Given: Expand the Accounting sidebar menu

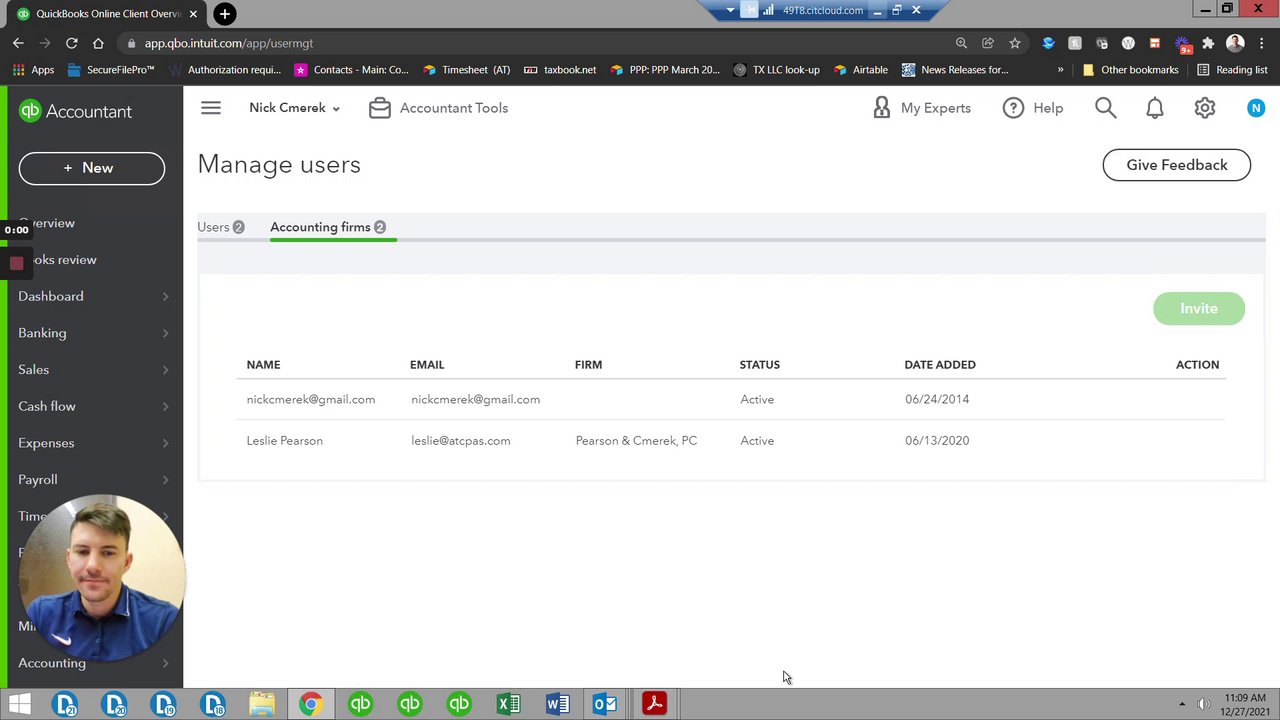Looking at the screenshot, I should coord(92,663).
